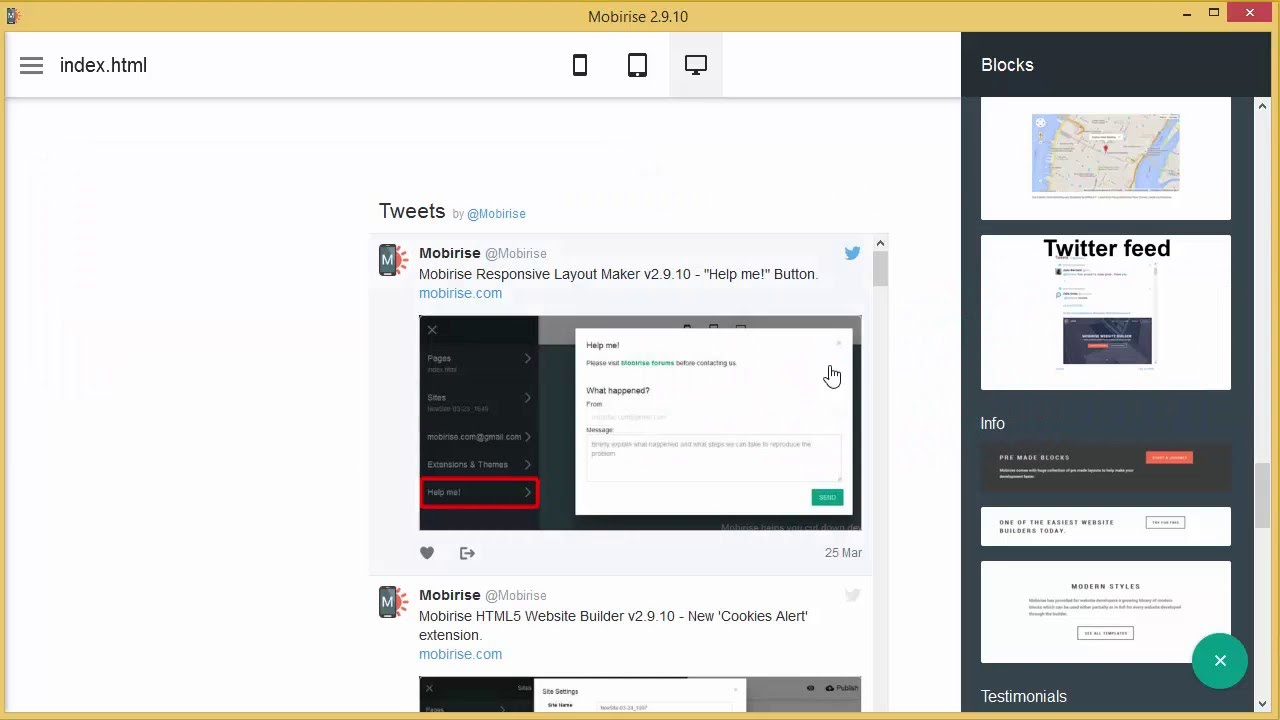
Task: Open mobirise.com link in first tweet
Action: click(460, 293)
